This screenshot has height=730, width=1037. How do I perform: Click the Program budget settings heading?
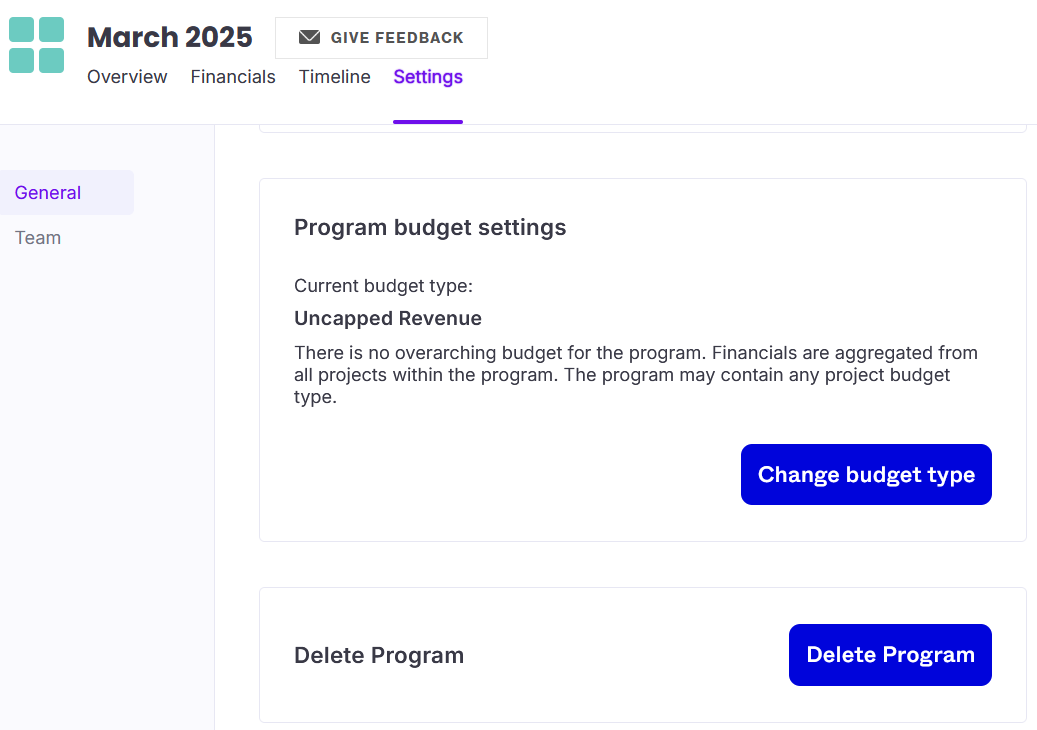coord(430,227)
